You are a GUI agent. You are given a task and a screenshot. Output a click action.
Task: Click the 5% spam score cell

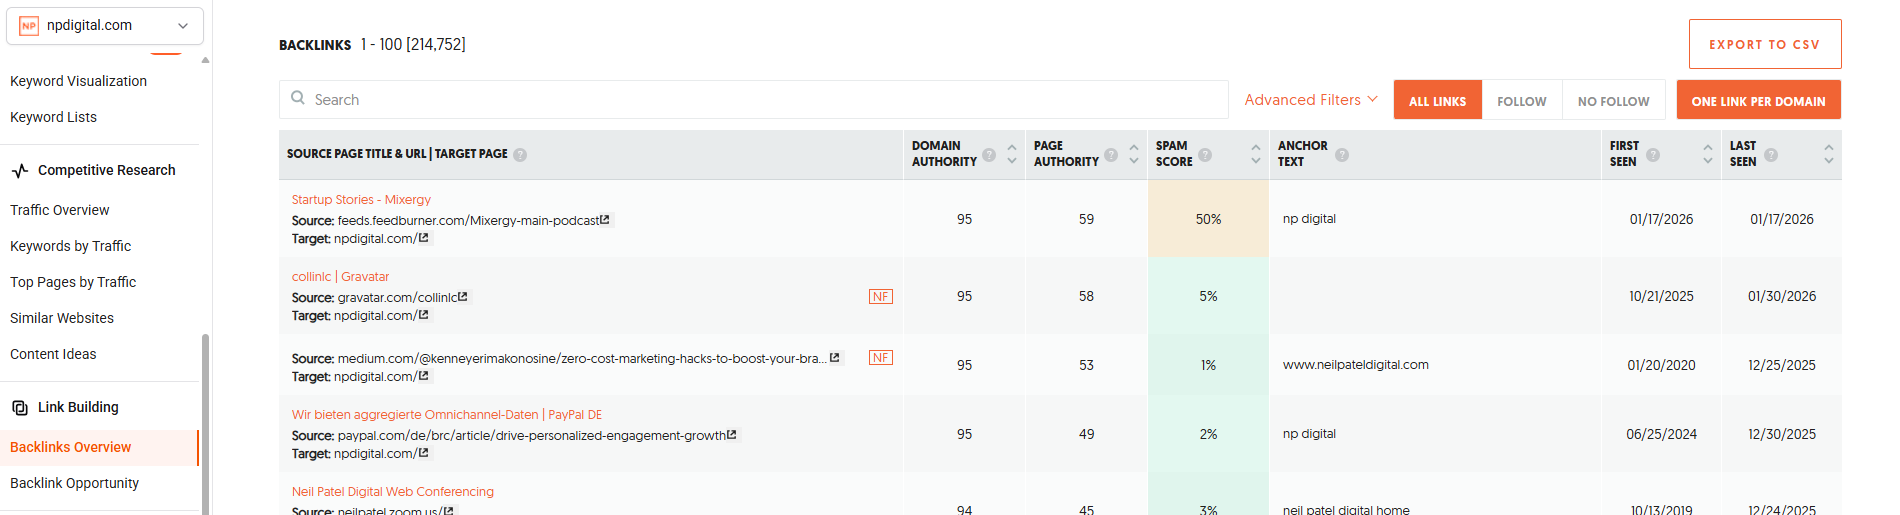pyautogui.click(x=1208, y=296)
